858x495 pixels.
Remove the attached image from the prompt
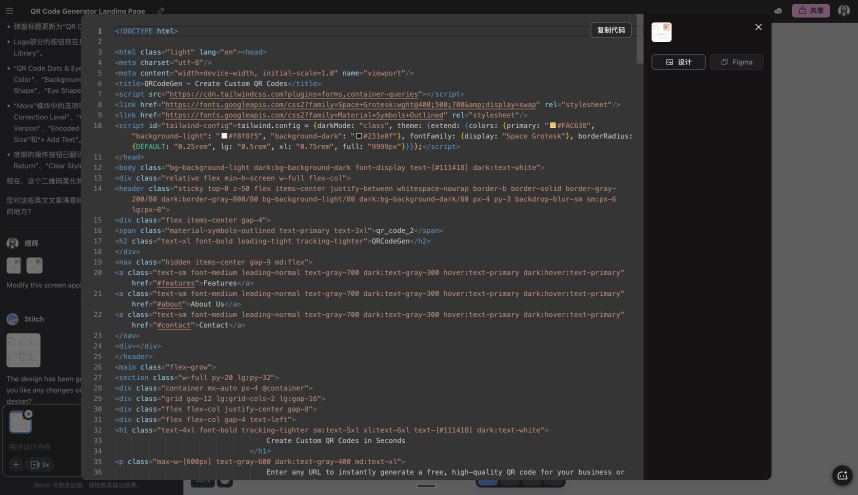pyautogui.click(x=28, y=414)
